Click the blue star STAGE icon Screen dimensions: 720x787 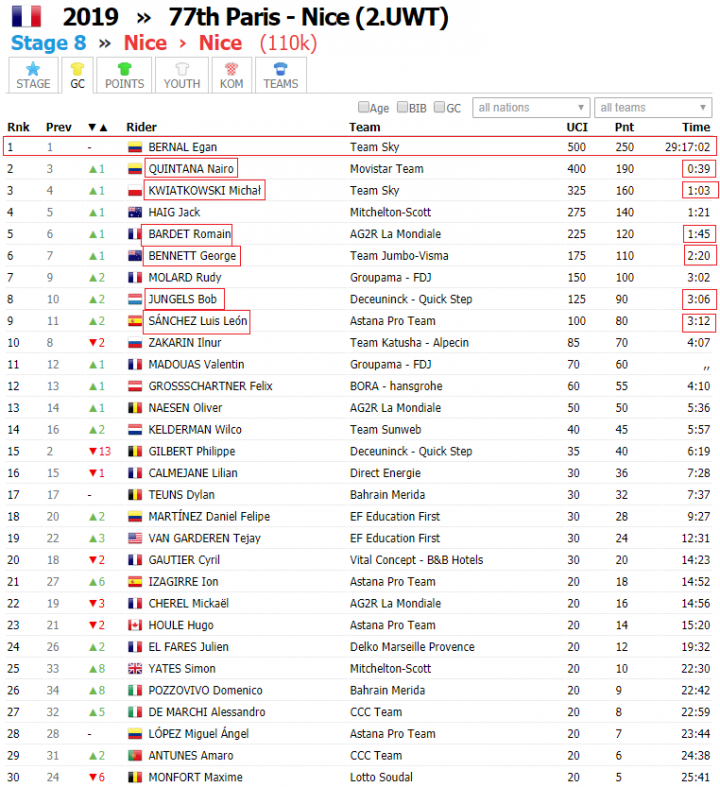[x=33, y=68]
